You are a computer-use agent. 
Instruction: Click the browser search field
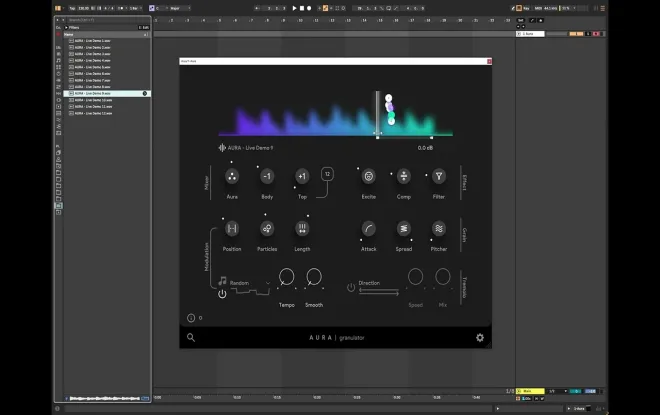pos(109,20)
